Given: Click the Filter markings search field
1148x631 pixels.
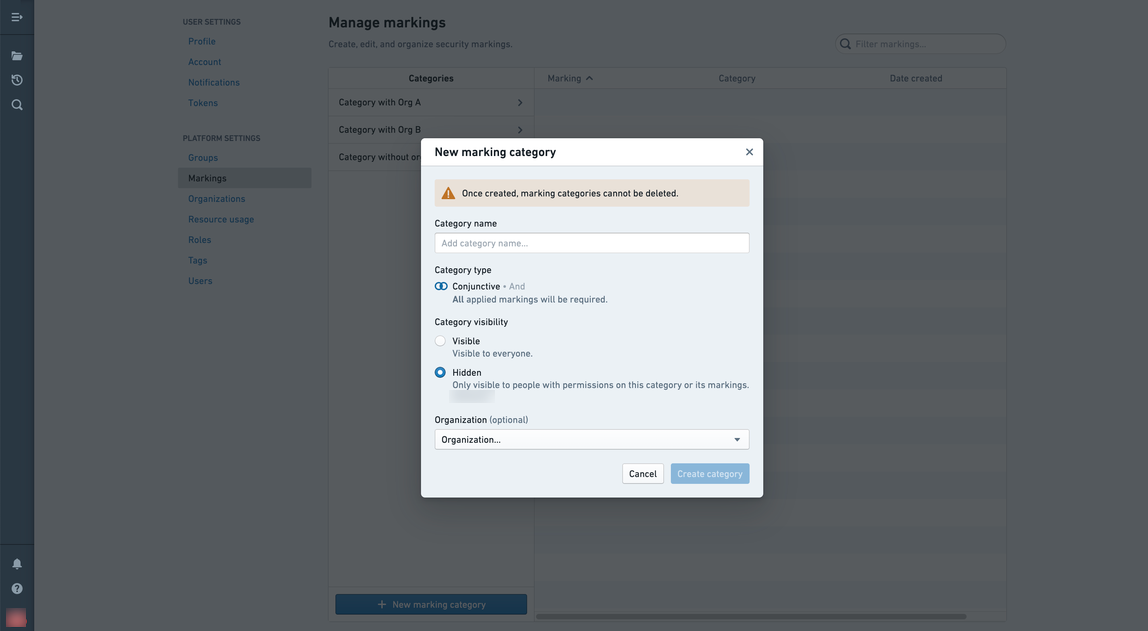Looking at the screenshot, I should pyautogui.click(x=920, y=44).
